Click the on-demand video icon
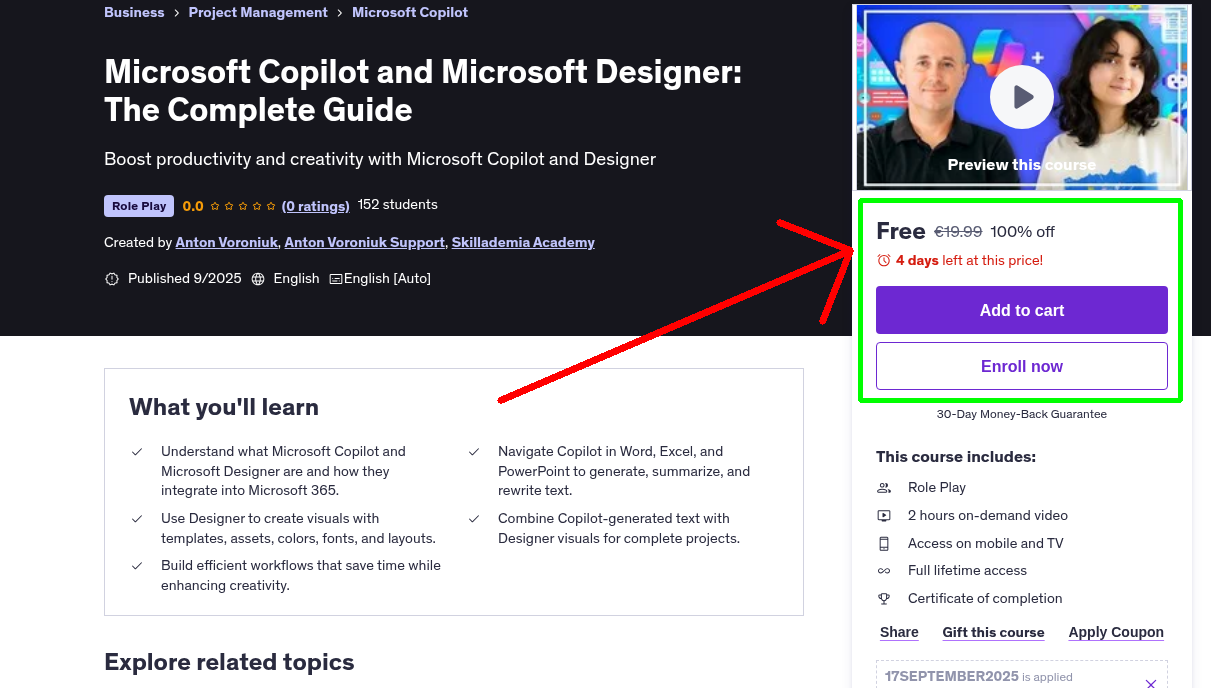Image resolution: width=1211 pixels, height=688 pixels. point(884,516)
